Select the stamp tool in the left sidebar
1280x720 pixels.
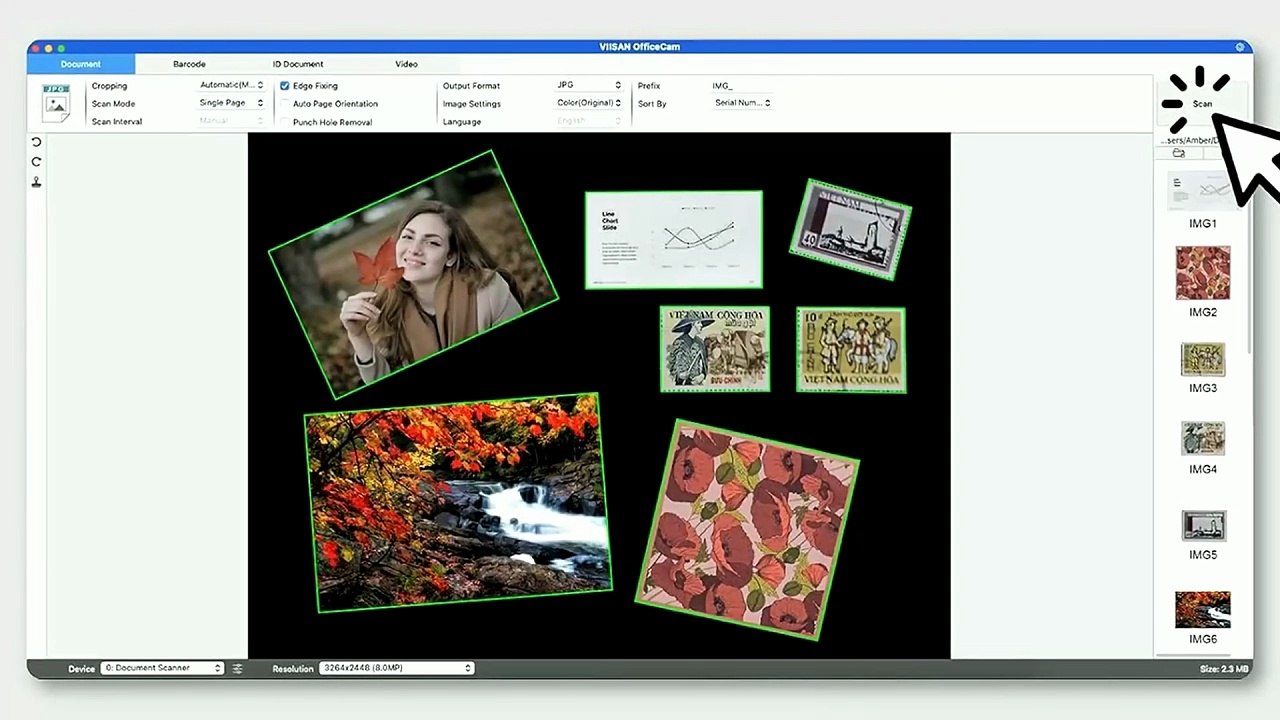coord(37,182)
